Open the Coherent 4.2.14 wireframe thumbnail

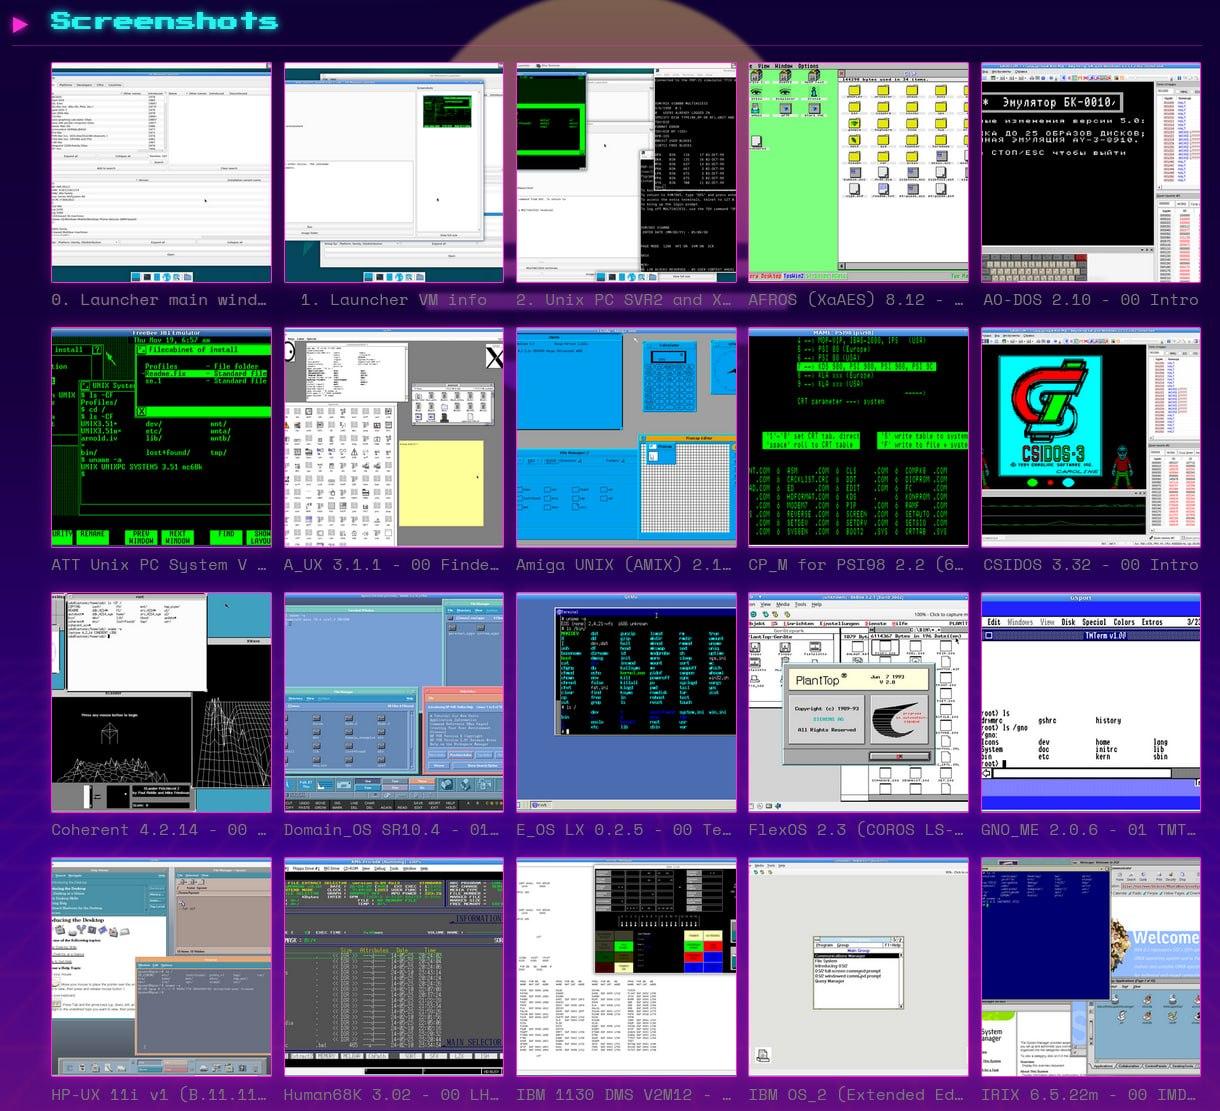tap(161, 703)
